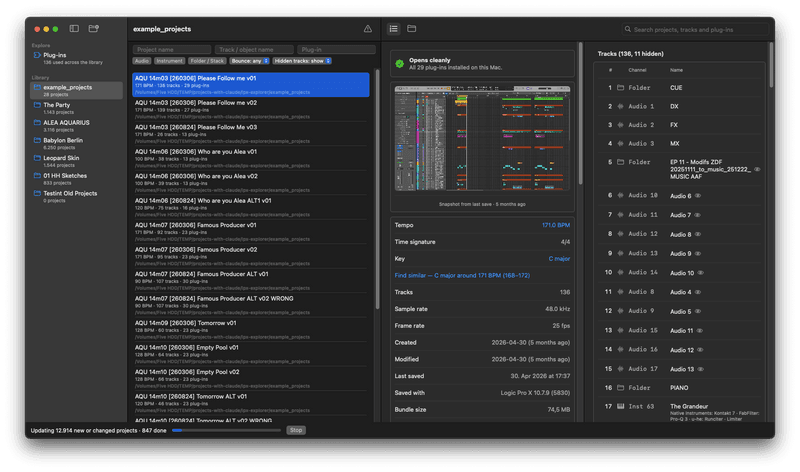800x472 pixels.
Task: Click the C major key value link
Action: 559,259
